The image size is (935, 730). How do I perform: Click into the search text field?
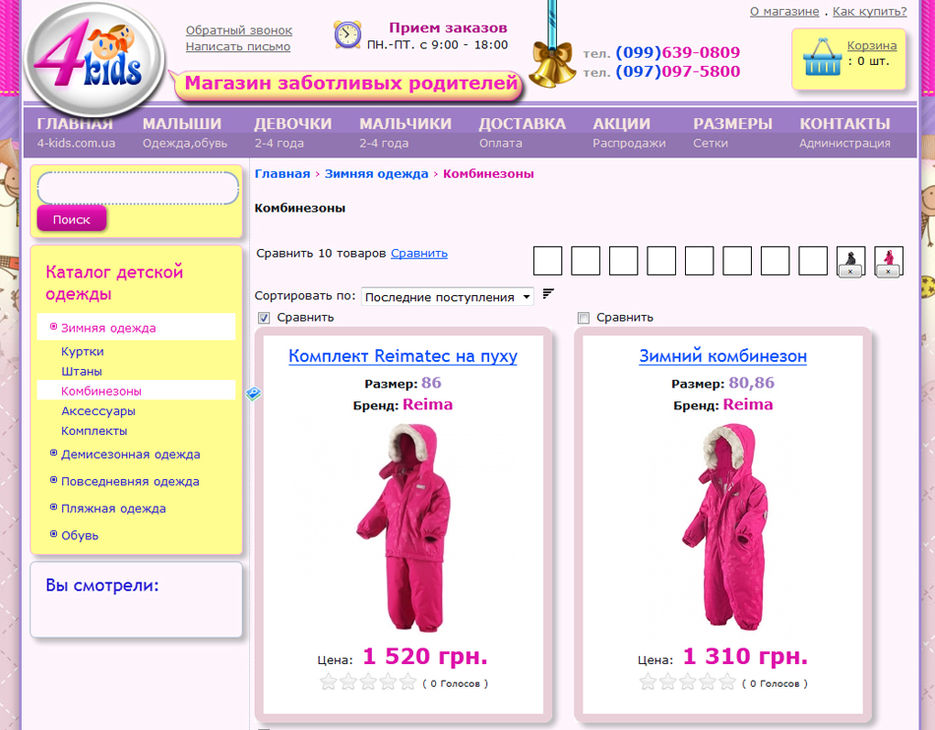coord(138,188)
